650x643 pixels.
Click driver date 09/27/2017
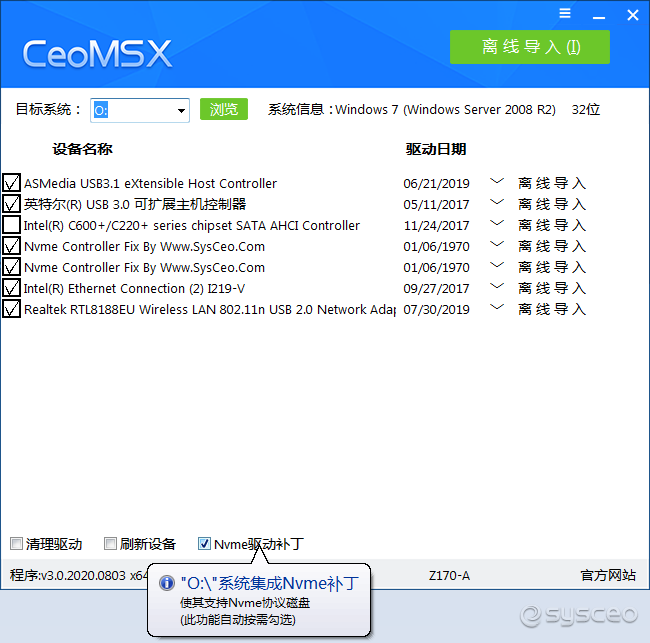436,288
